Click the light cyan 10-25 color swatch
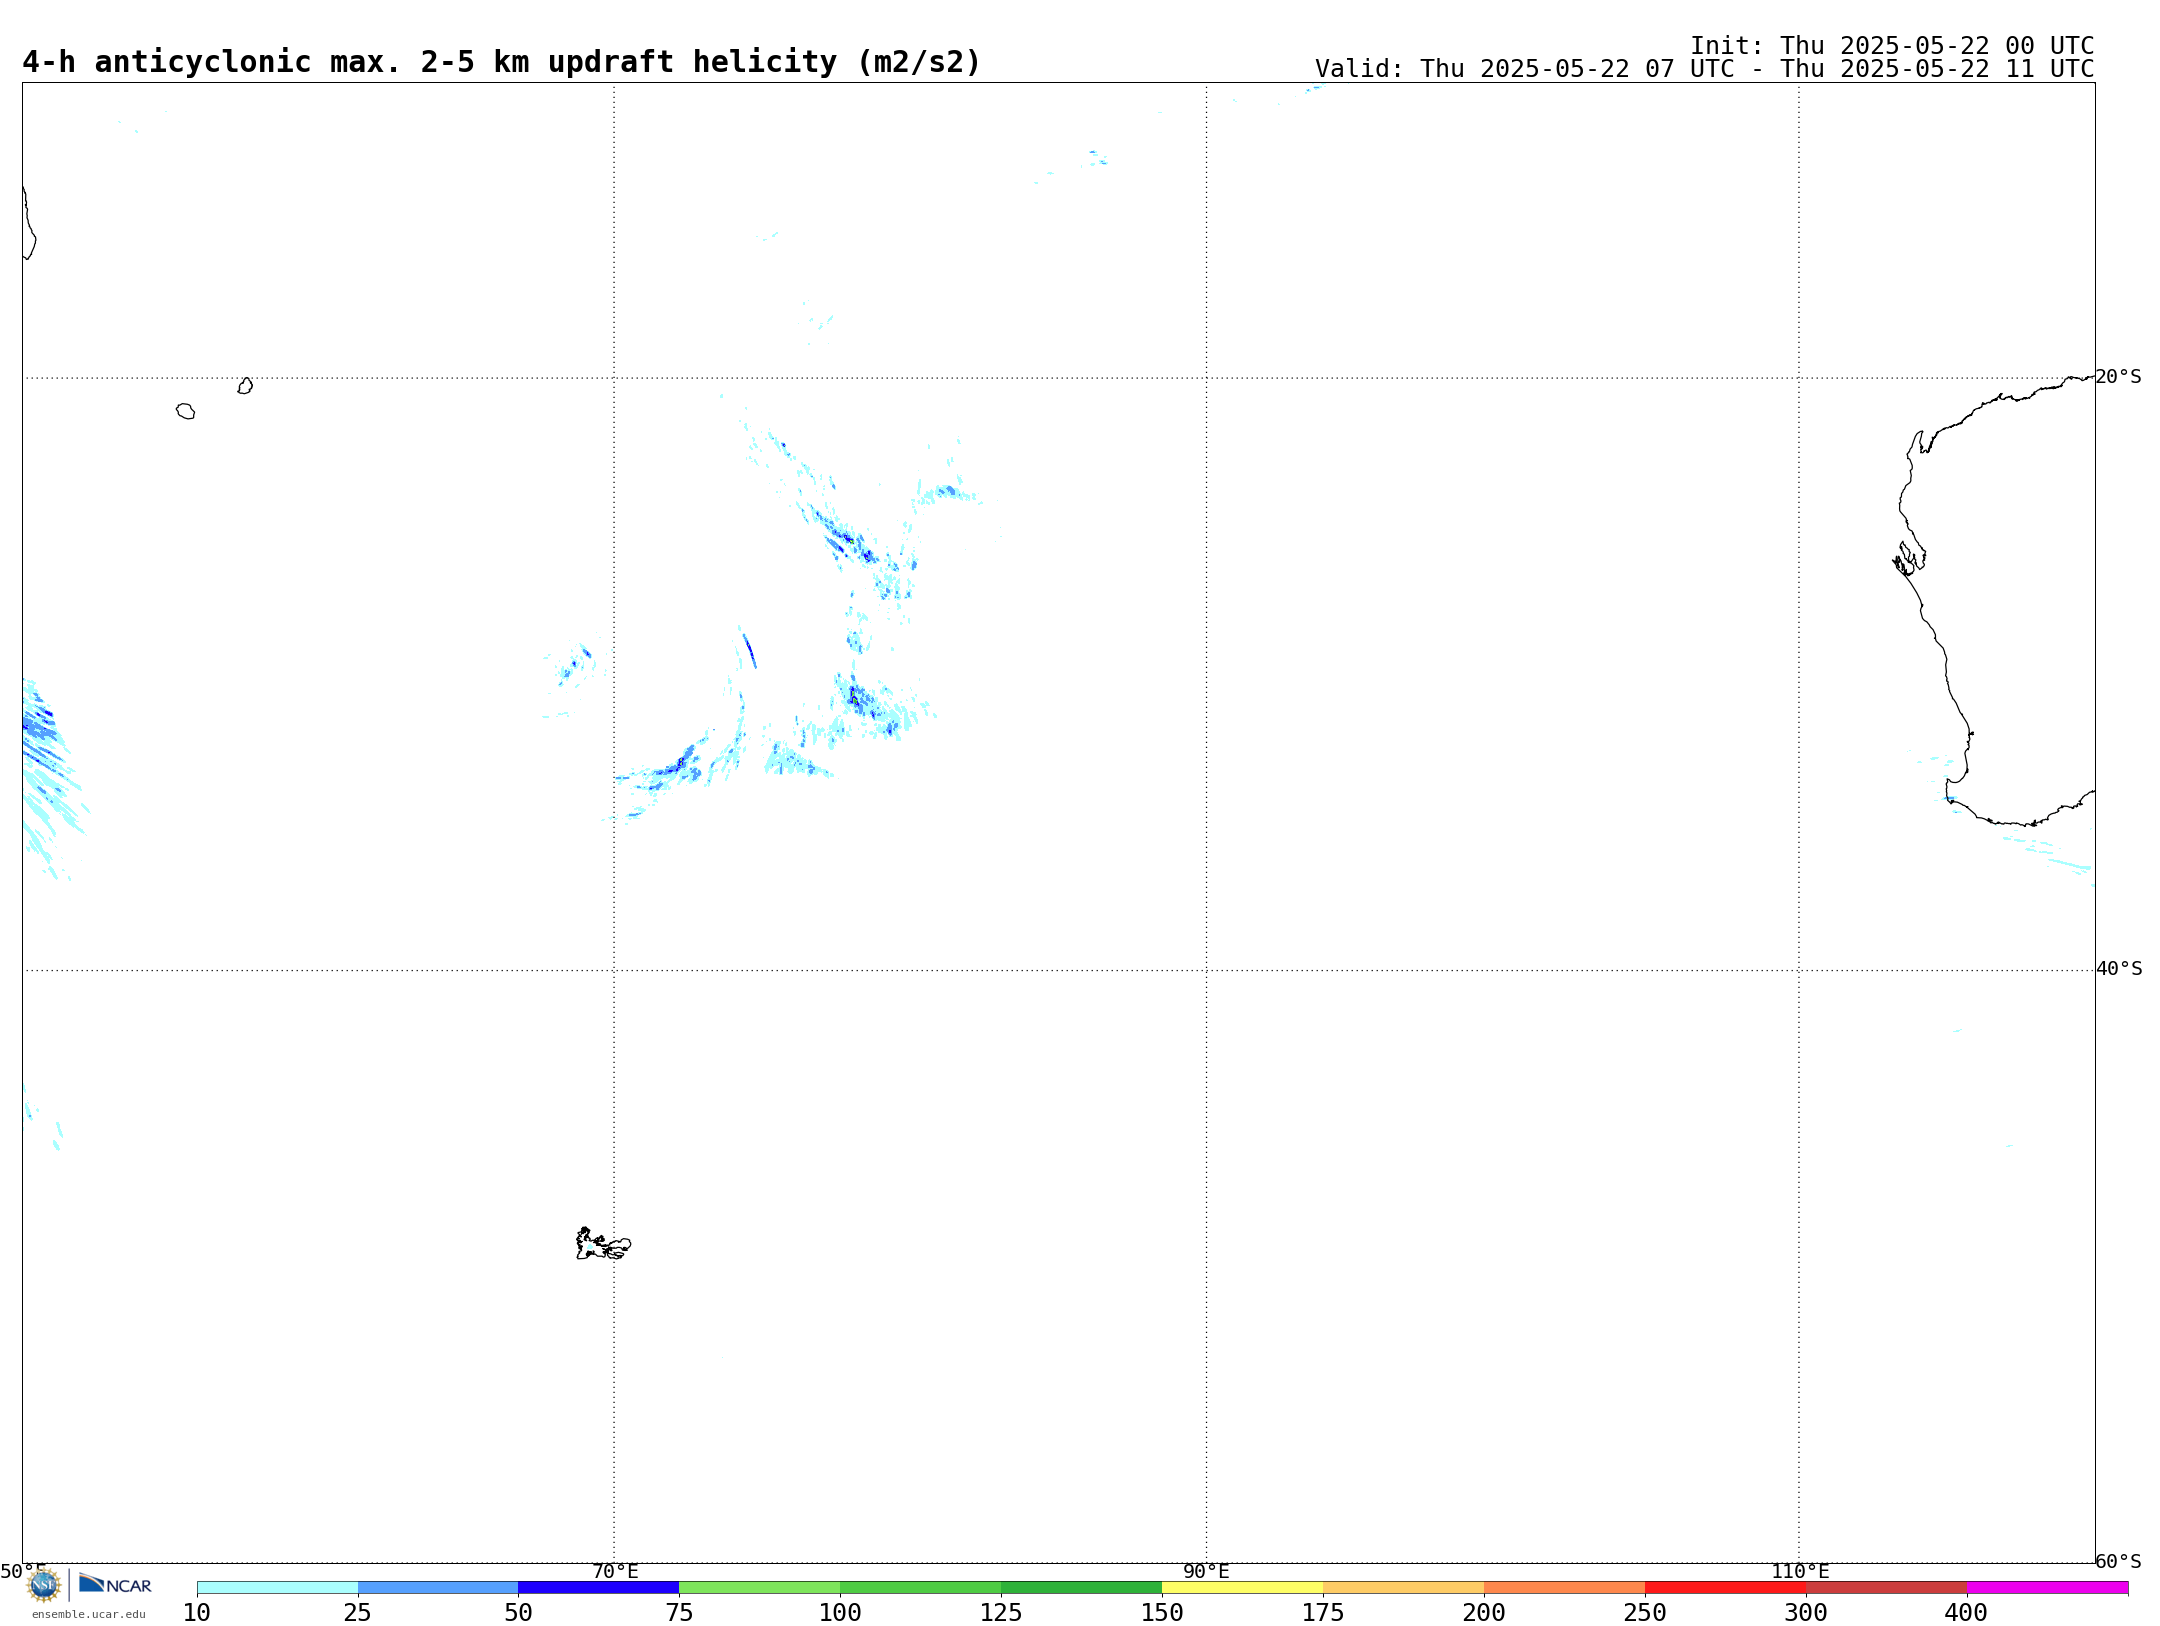This screenshot has width=2160, height=1626. pyautogui.click(x=277, y=1588)
